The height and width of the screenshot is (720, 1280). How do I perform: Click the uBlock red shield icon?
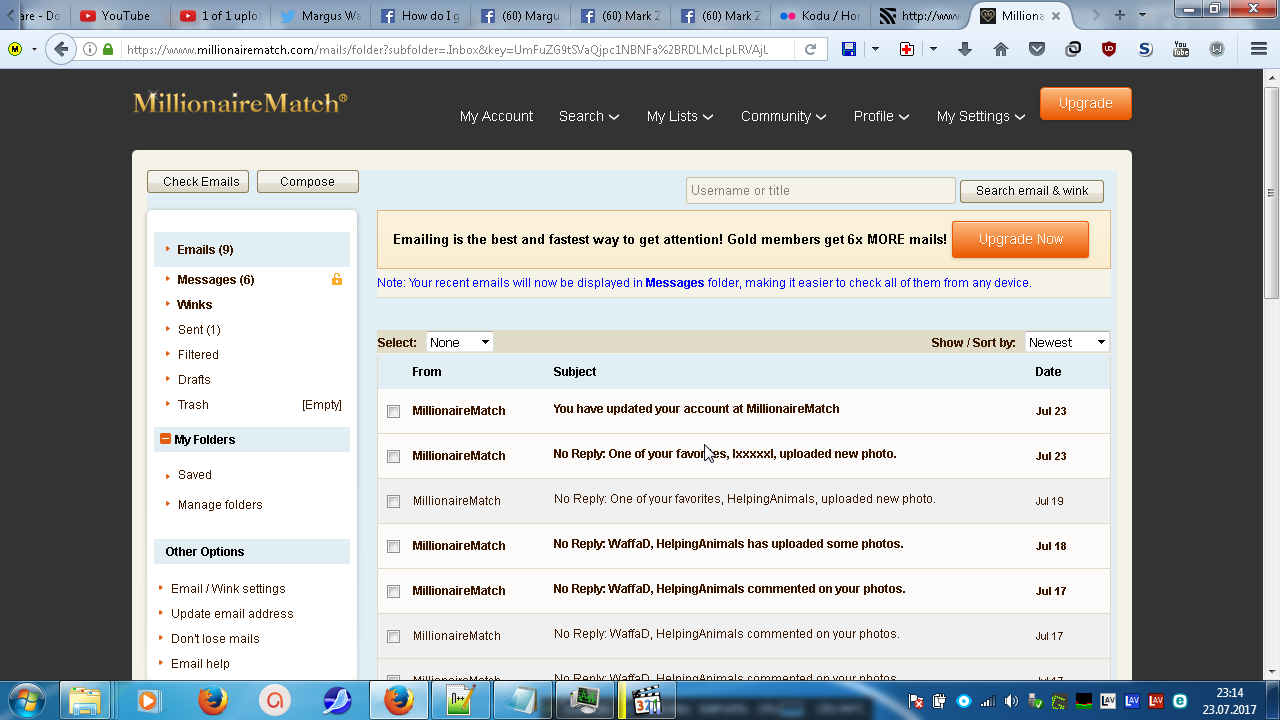click(x=1109, y=49)
